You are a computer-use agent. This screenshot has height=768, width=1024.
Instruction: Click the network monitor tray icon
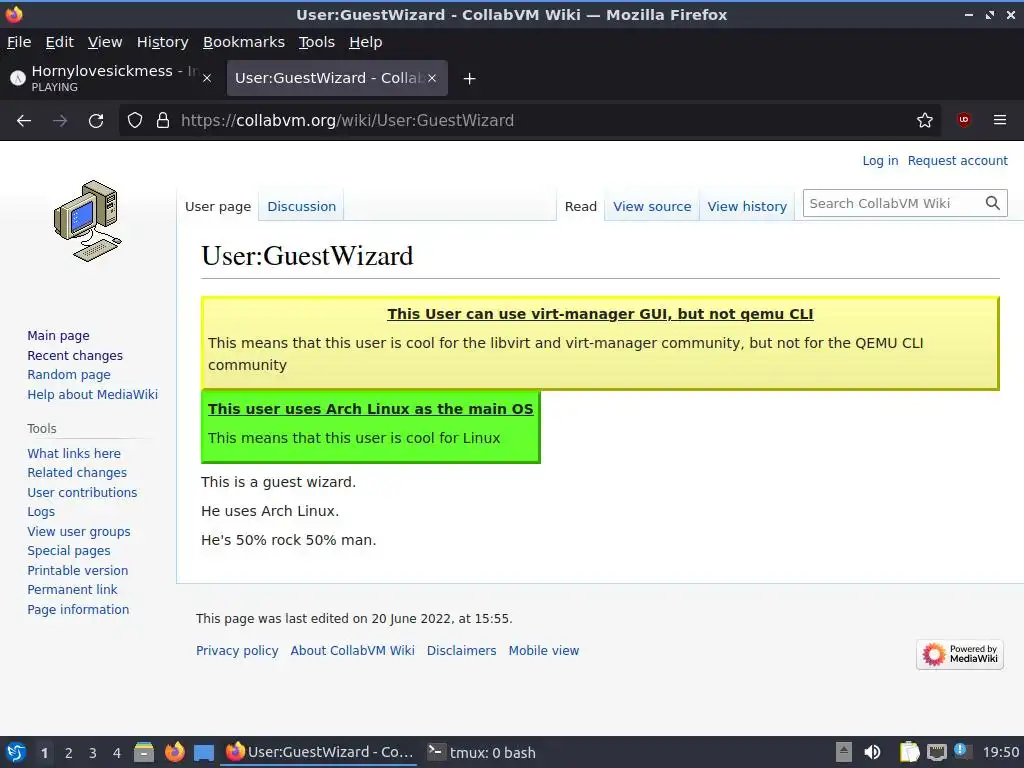pos(936,752)
